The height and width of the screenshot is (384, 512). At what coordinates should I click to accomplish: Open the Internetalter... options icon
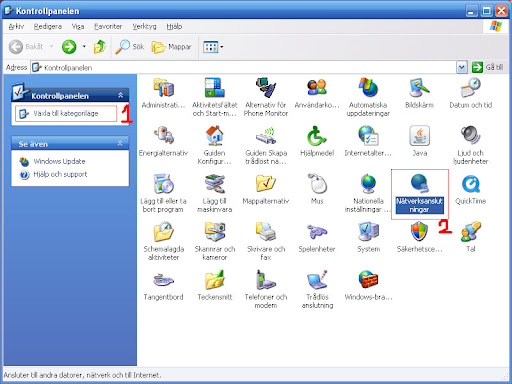(x=368, y=141)
